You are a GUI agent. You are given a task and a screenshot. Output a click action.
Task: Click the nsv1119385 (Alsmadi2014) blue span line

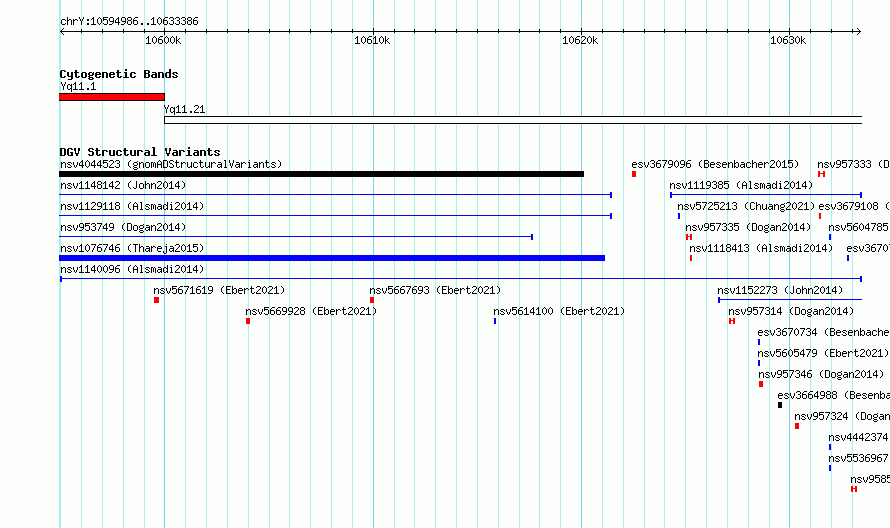[766, 195]
